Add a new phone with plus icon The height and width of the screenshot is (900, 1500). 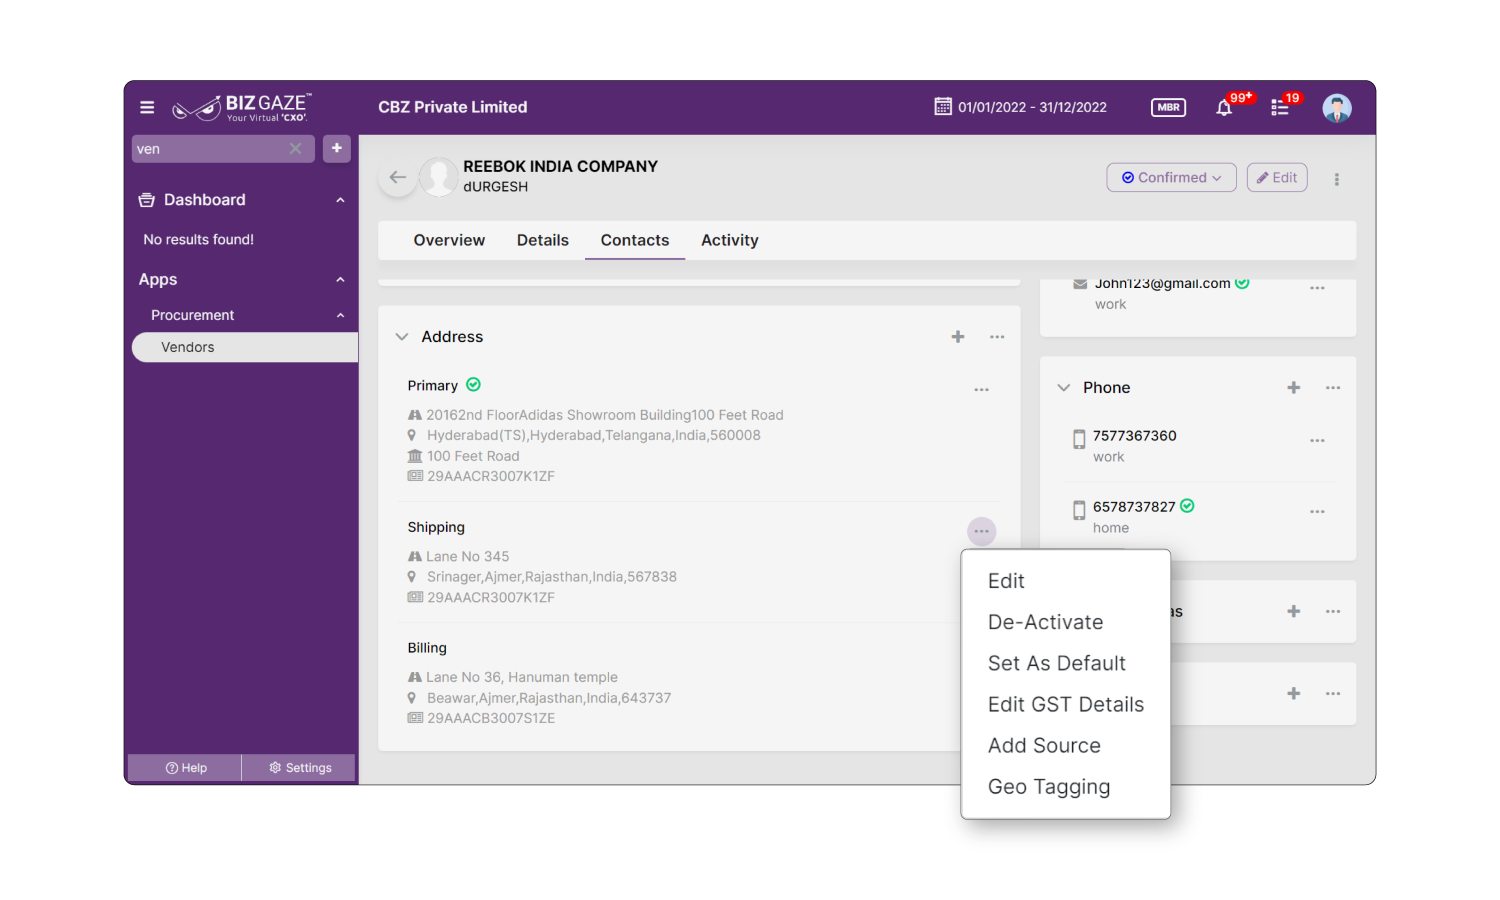1294,387
